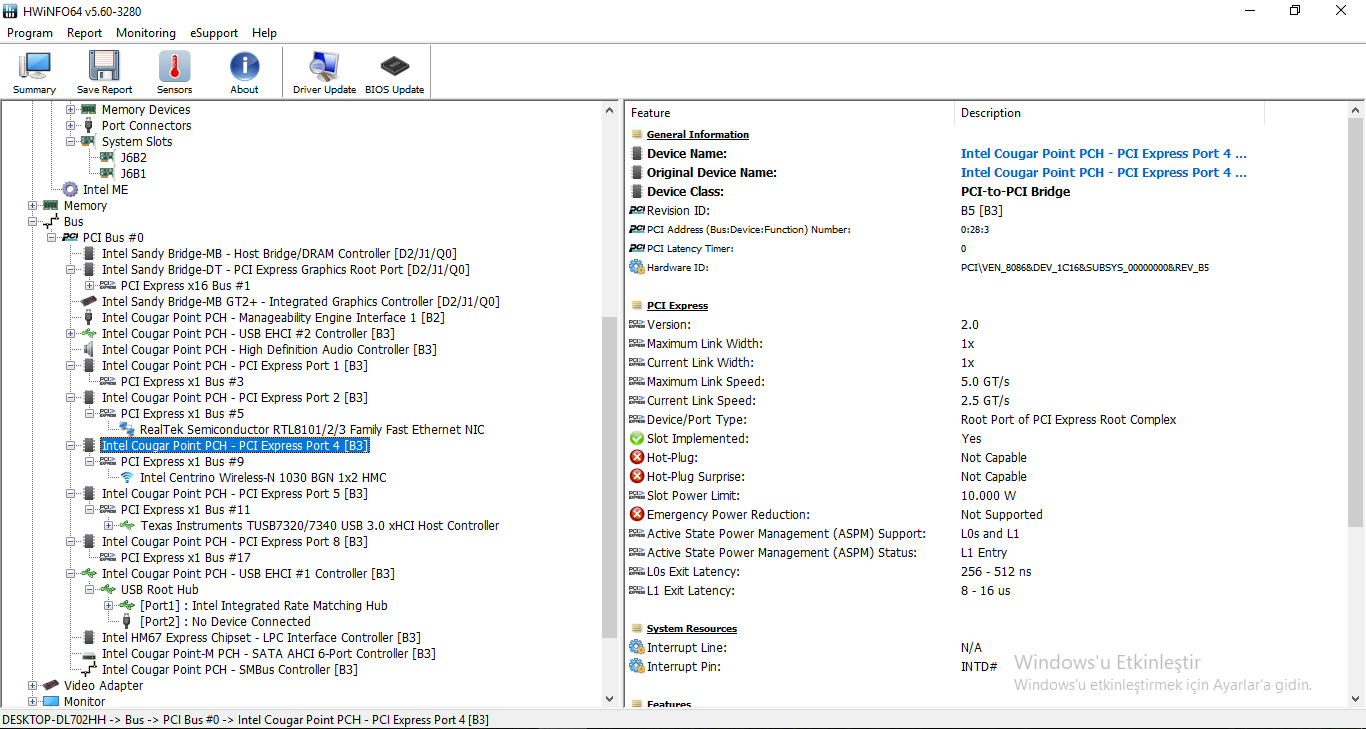Click the PCI Bus #0 icon

pos(70,237)
